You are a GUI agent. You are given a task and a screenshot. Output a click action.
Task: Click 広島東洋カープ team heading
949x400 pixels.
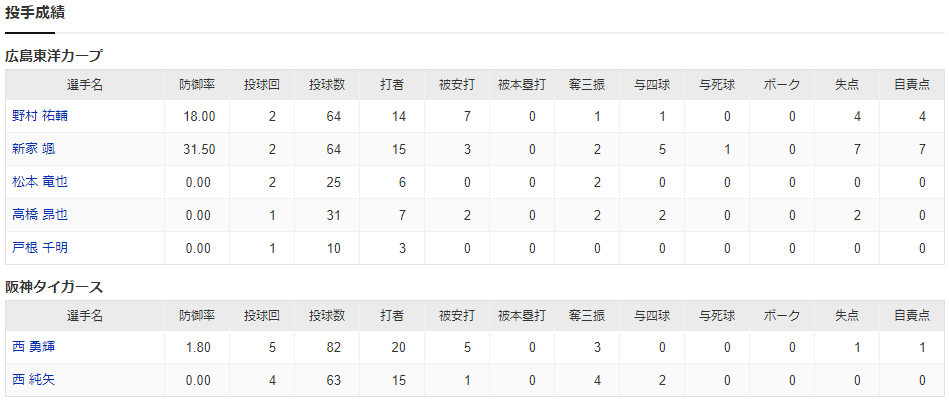click(54, 55)
